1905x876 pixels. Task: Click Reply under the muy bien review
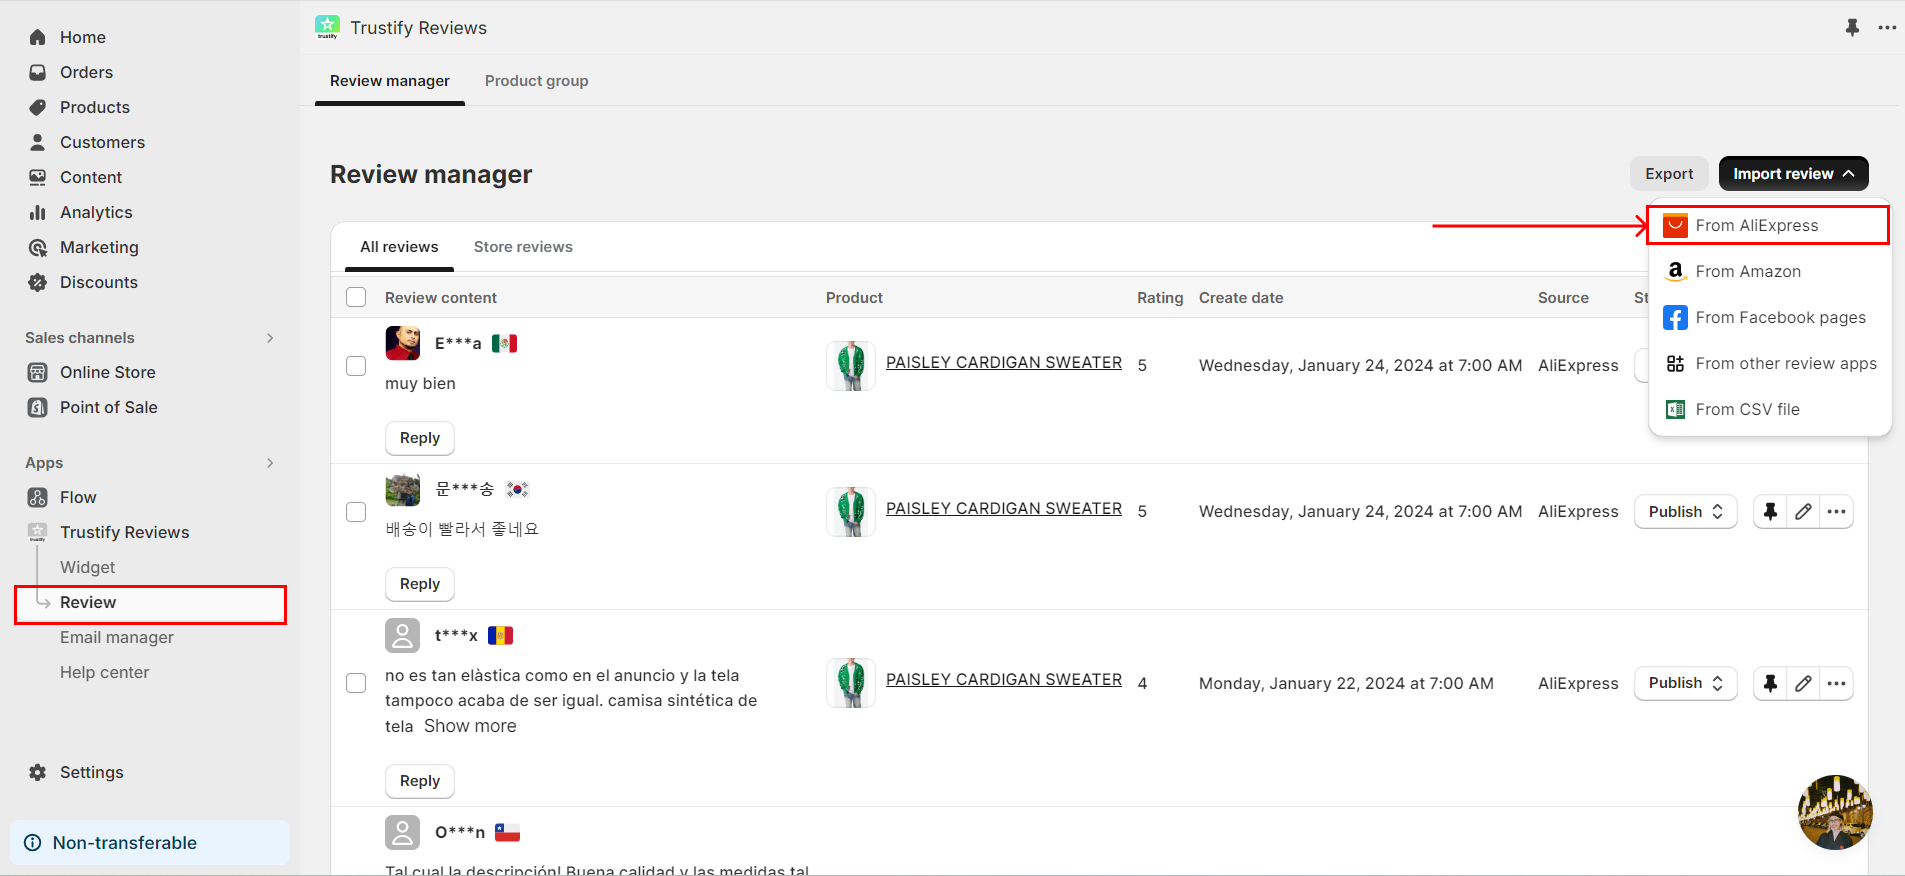[420, 438]
